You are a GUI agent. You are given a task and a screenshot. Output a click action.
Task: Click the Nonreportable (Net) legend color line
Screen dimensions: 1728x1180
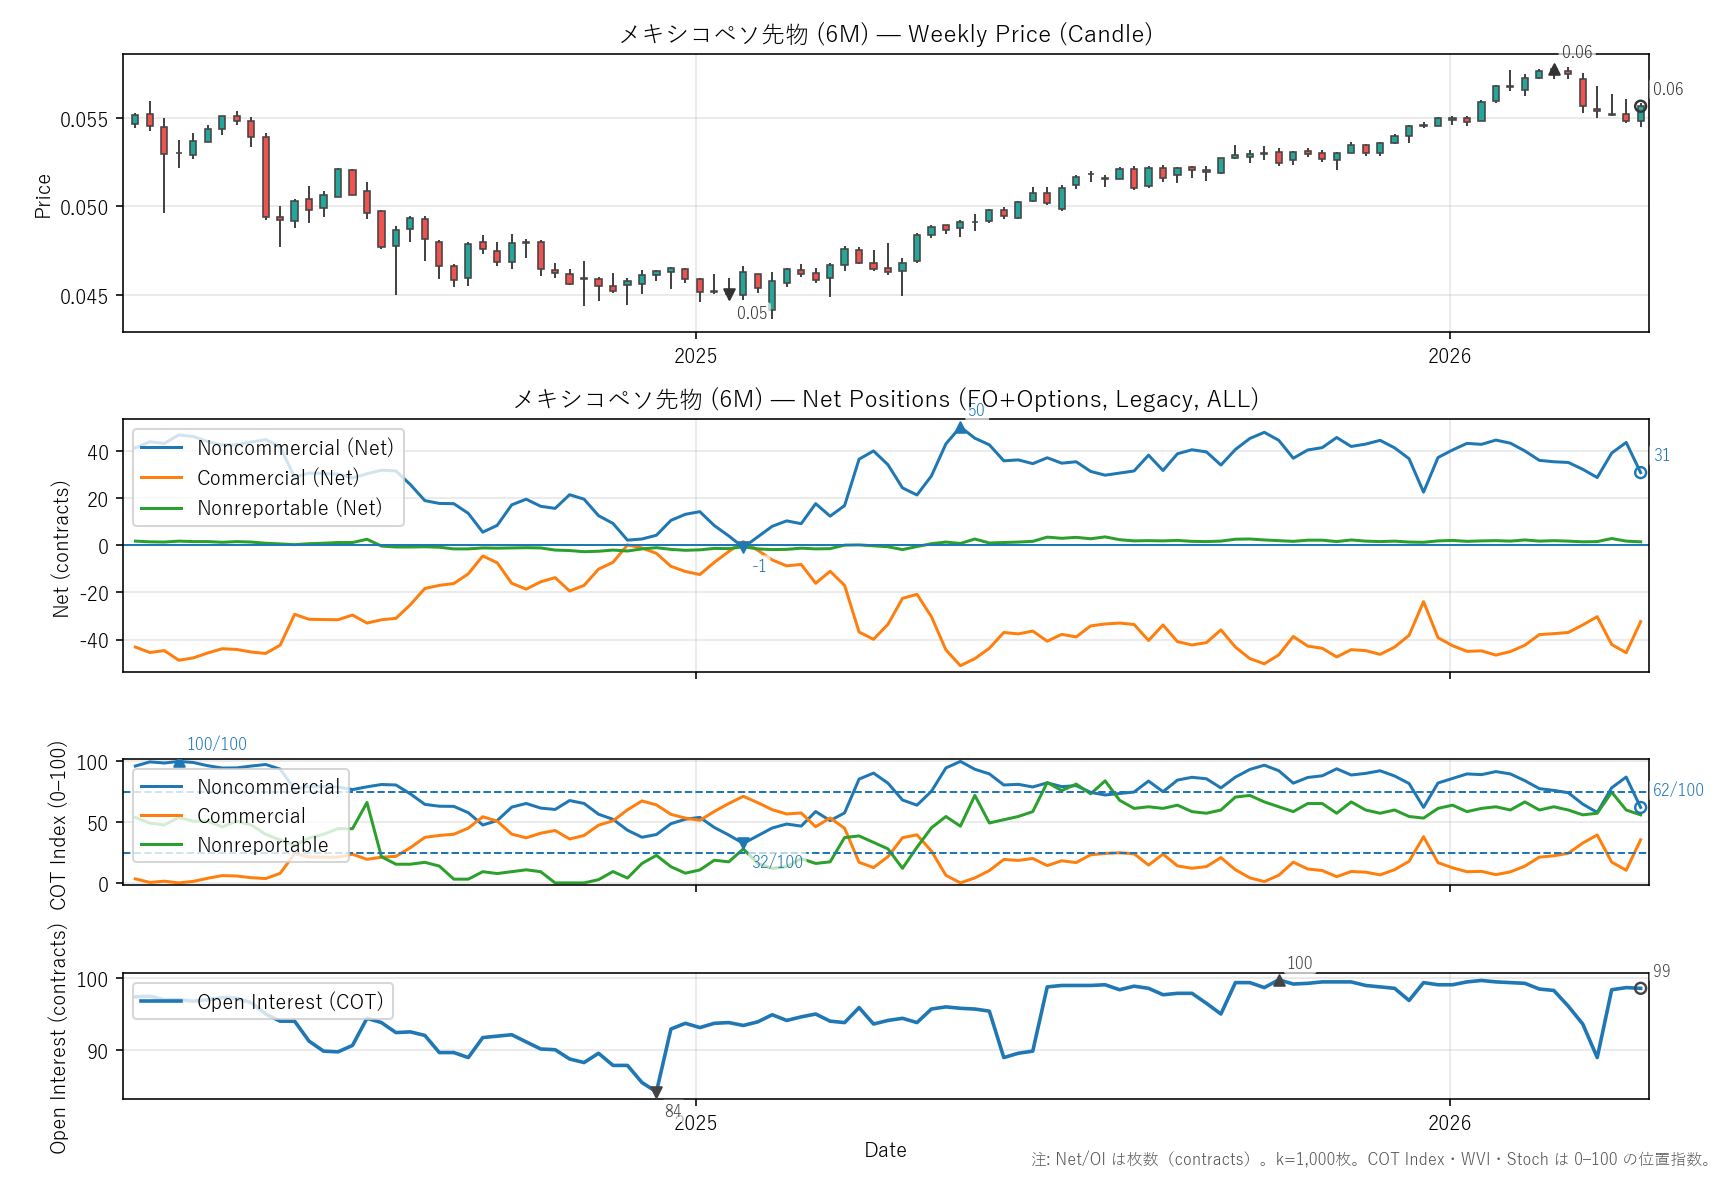pos(162,508)
